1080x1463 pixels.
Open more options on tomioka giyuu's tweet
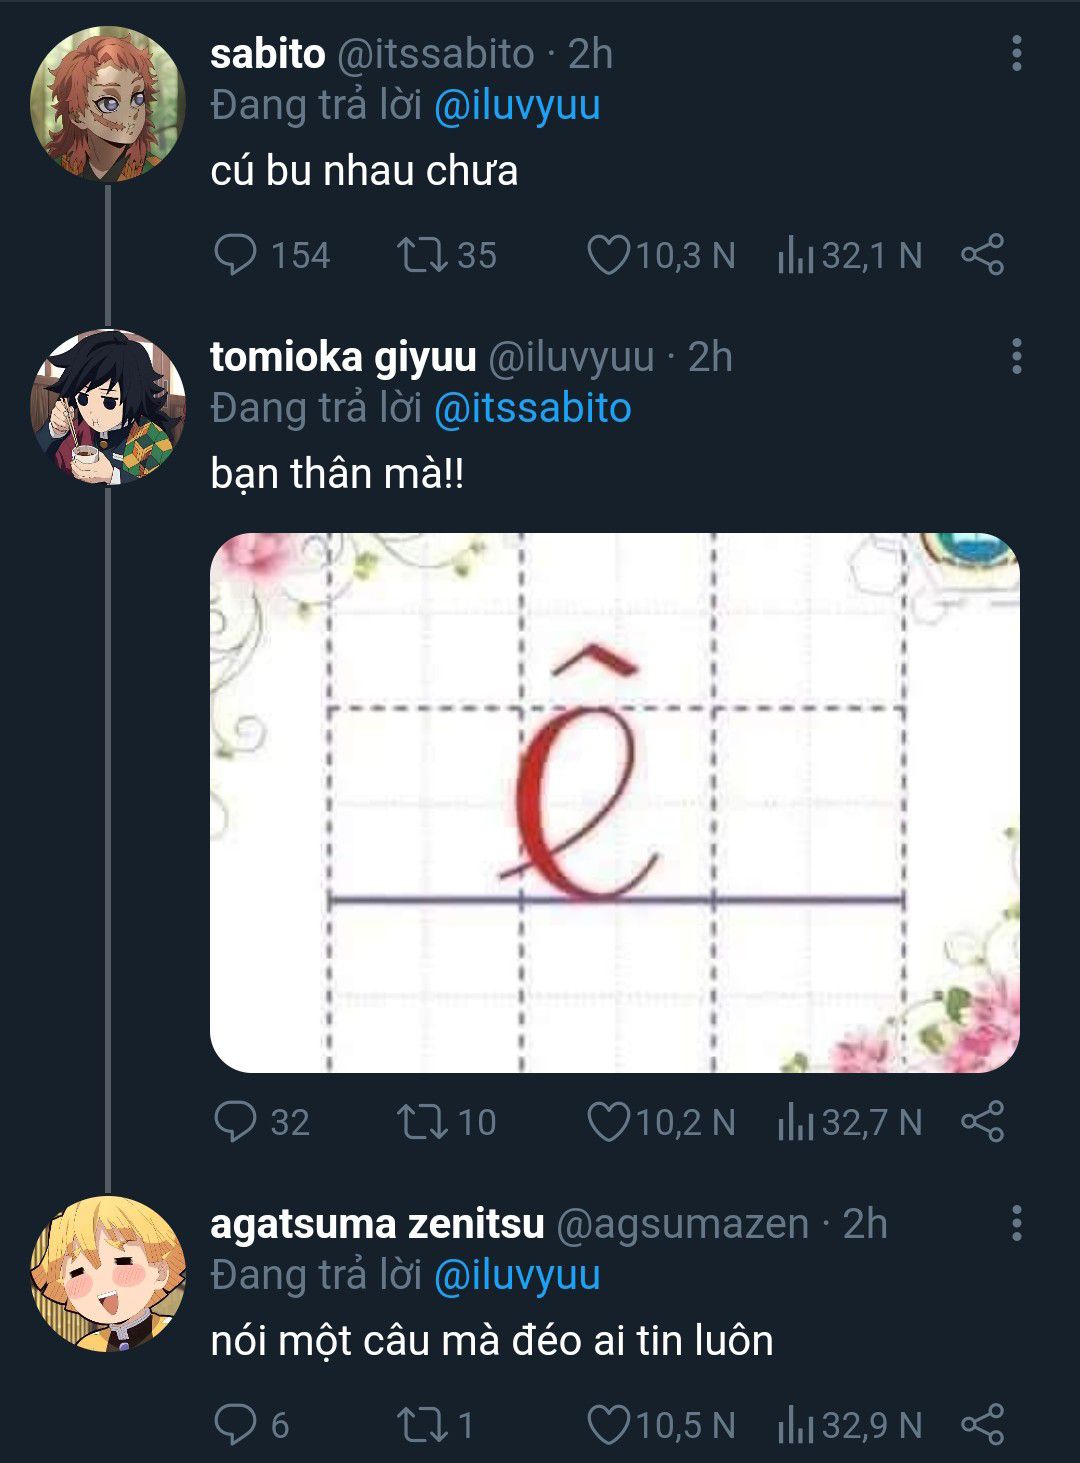click(1016, 356)
